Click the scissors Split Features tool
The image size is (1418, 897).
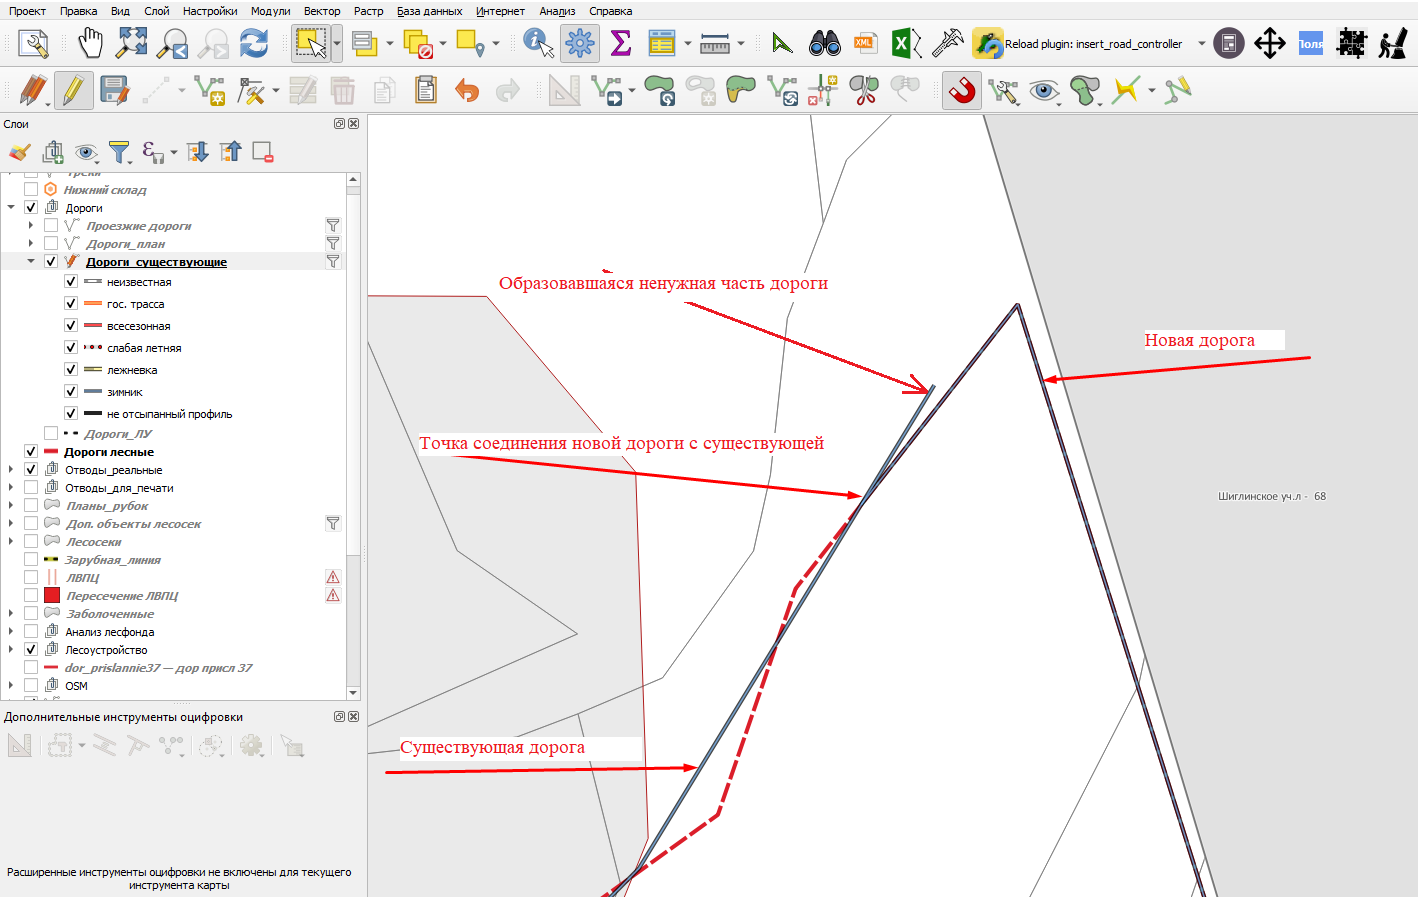click(864, 91)
